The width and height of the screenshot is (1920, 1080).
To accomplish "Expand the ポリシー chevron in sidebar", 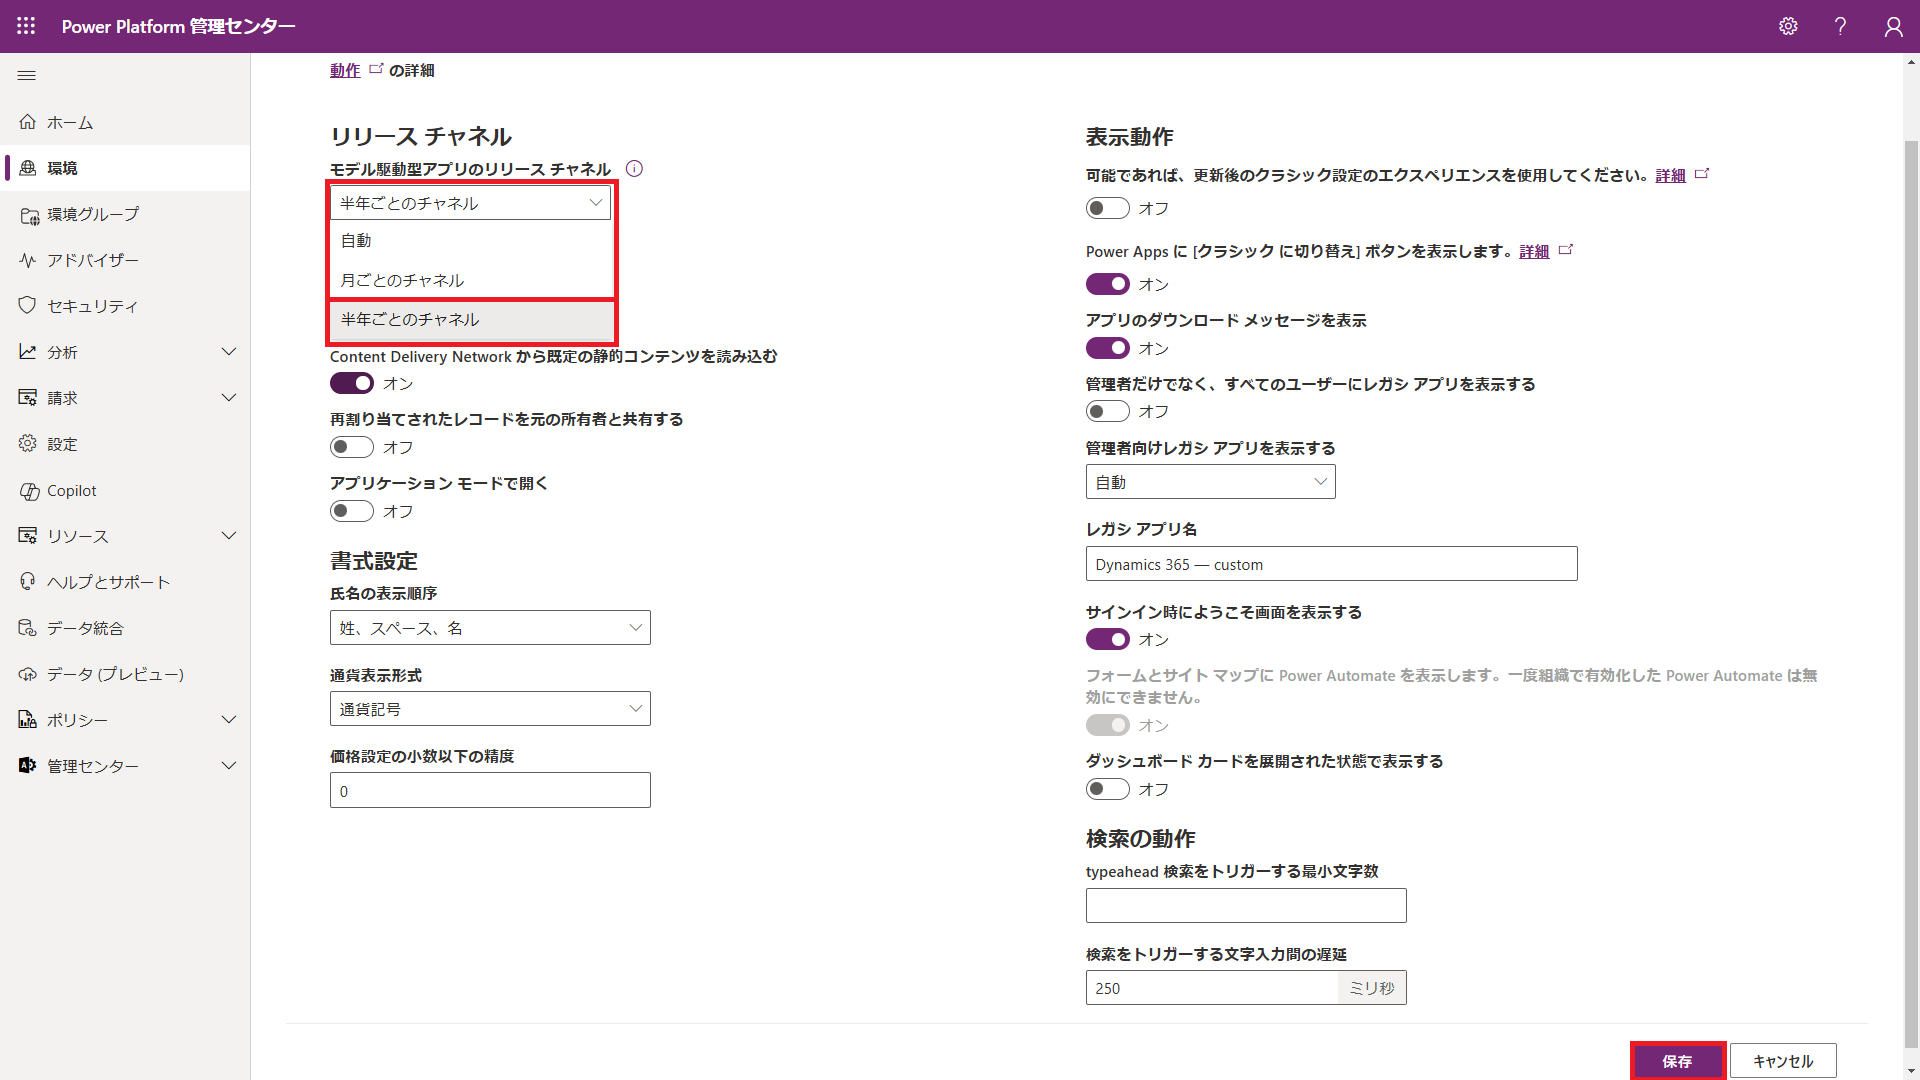I will [229, 720].
